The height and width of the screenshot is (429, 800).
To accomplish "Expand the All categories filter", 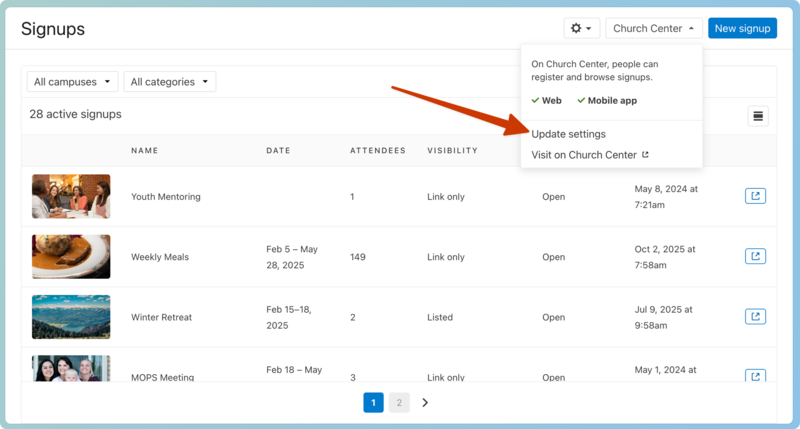I will 170,82.
